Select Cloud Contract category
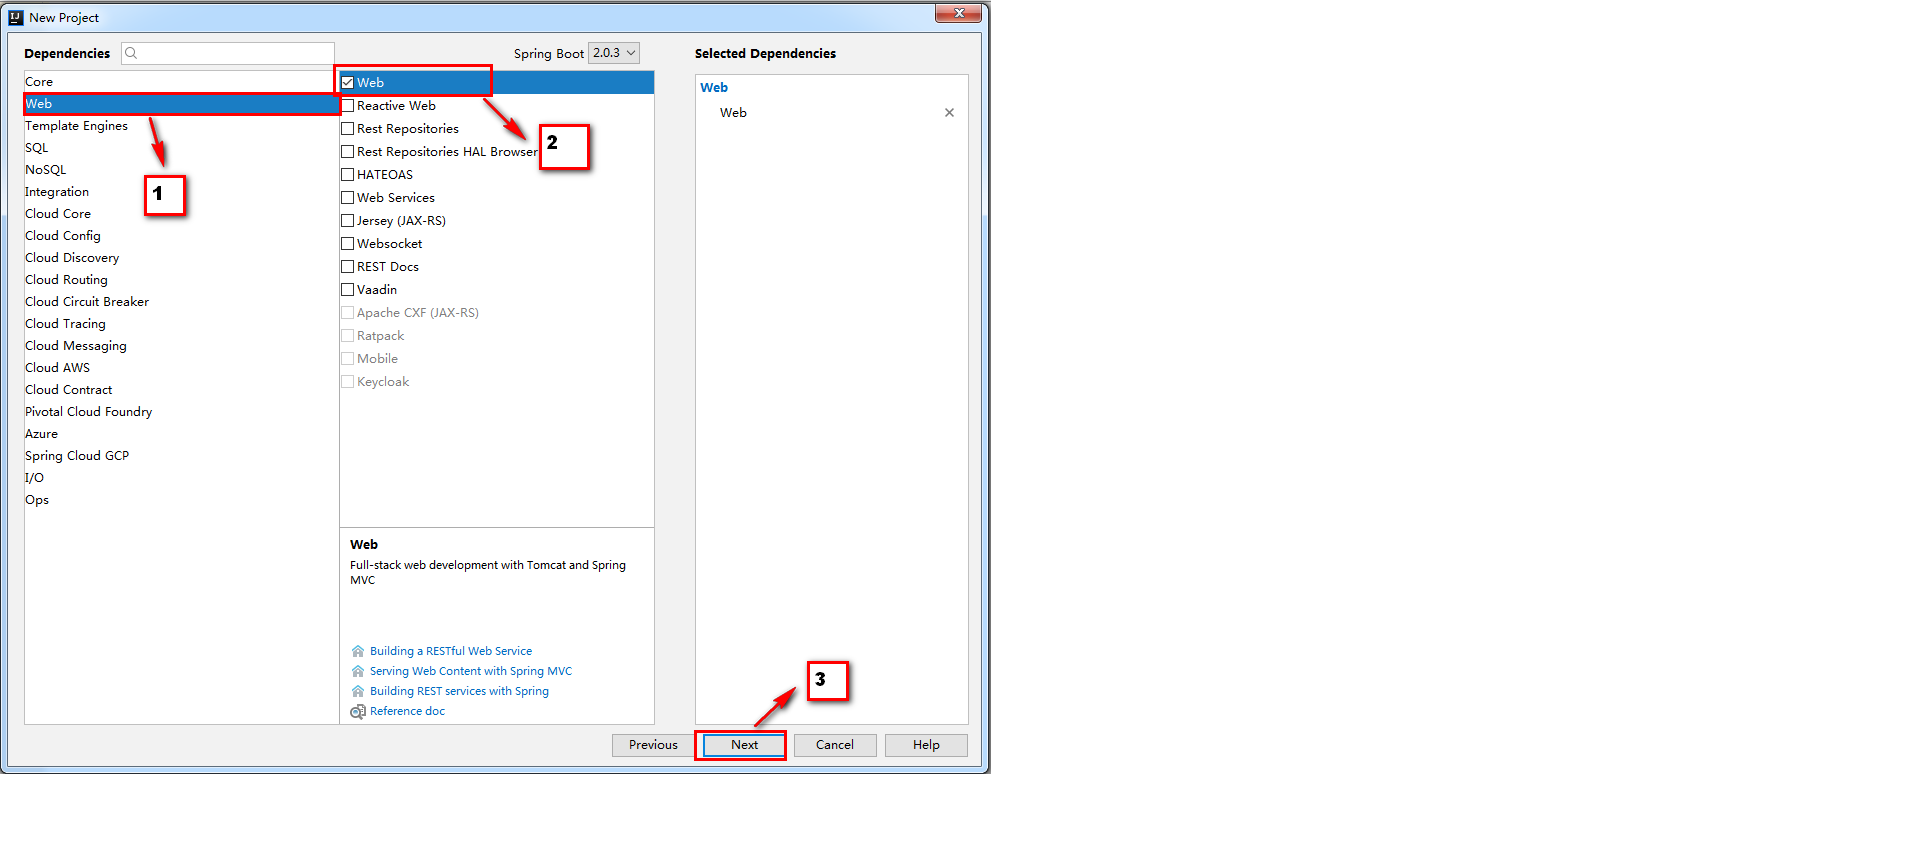The height and width of the screenshot is (851, 1909). point(181,390)
